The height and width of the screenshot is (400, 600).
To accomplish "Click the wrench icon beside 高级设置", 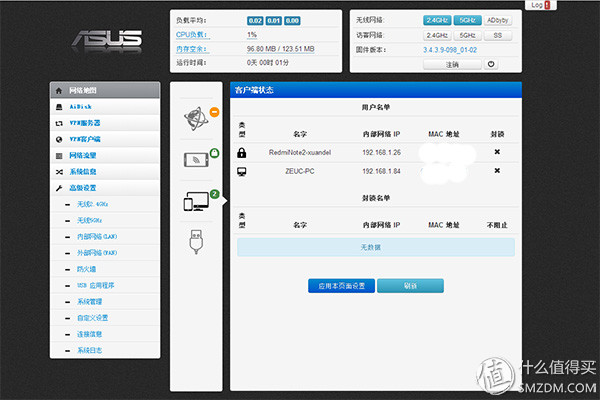I will (59, 188).
